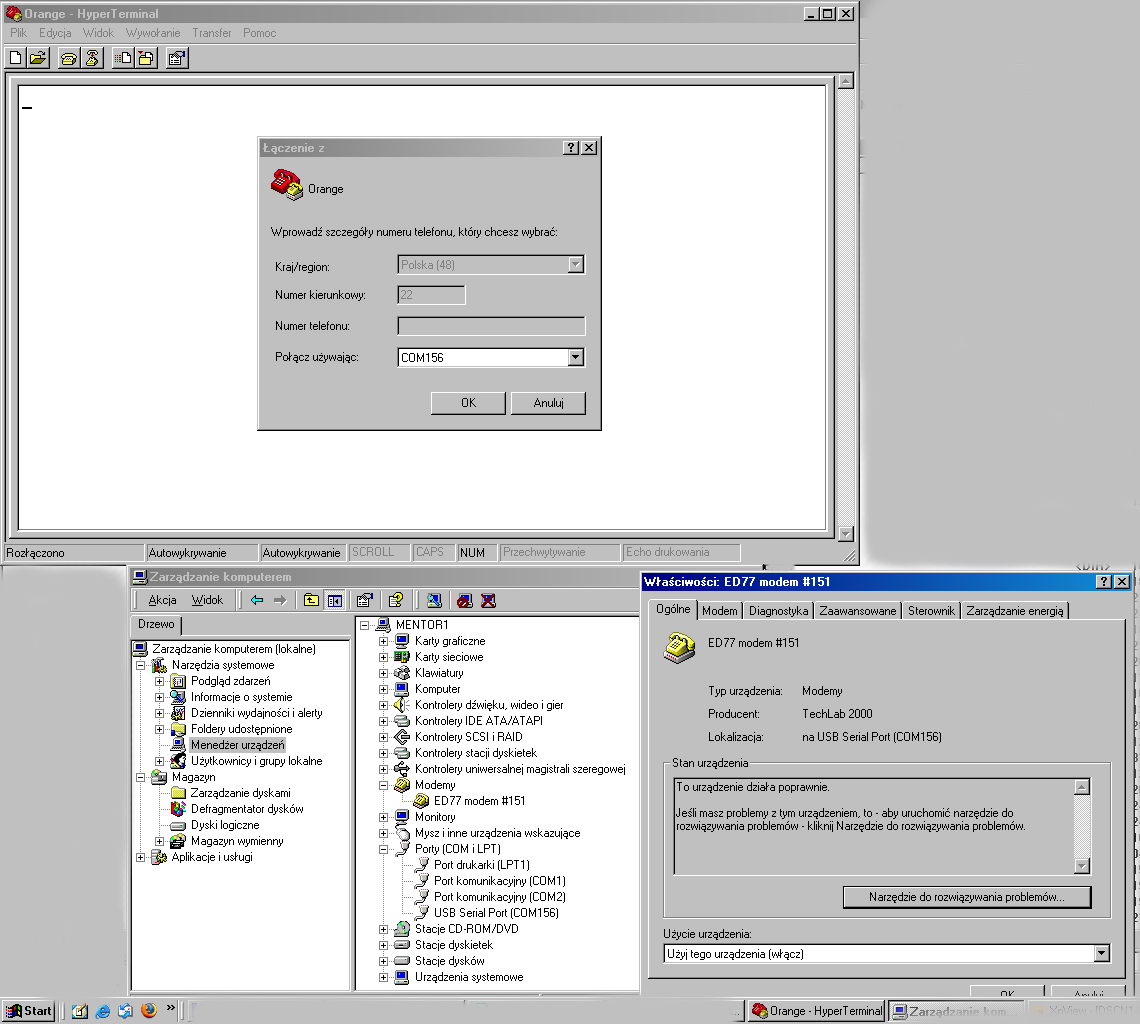Click the Call phone icon in HyperTerminal toolbar
Screen dimensions: 1140x1024
(69, 58)
